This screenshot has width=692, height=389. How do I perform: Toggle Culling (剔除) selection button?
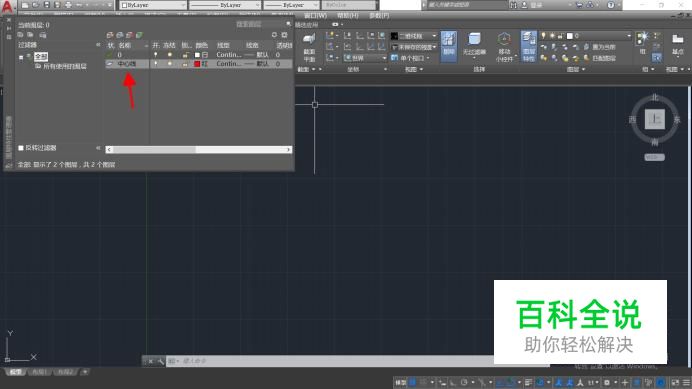pos(449,46)
